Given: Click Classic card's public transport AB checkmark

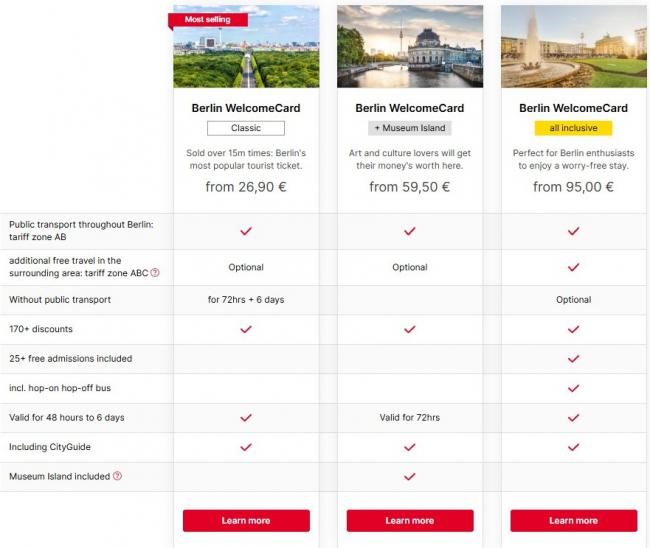Looking at the screenshot, I should (246, 231).
